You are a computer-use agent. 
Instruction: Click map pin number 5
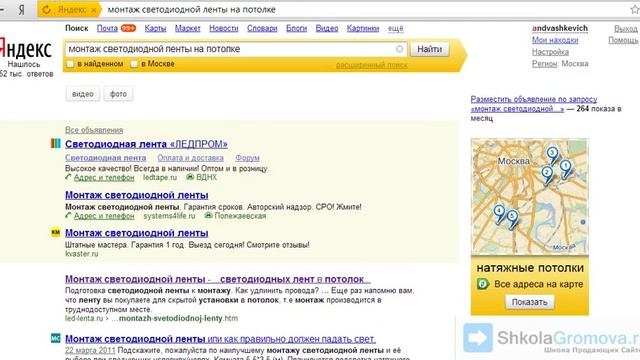(512, 218)
